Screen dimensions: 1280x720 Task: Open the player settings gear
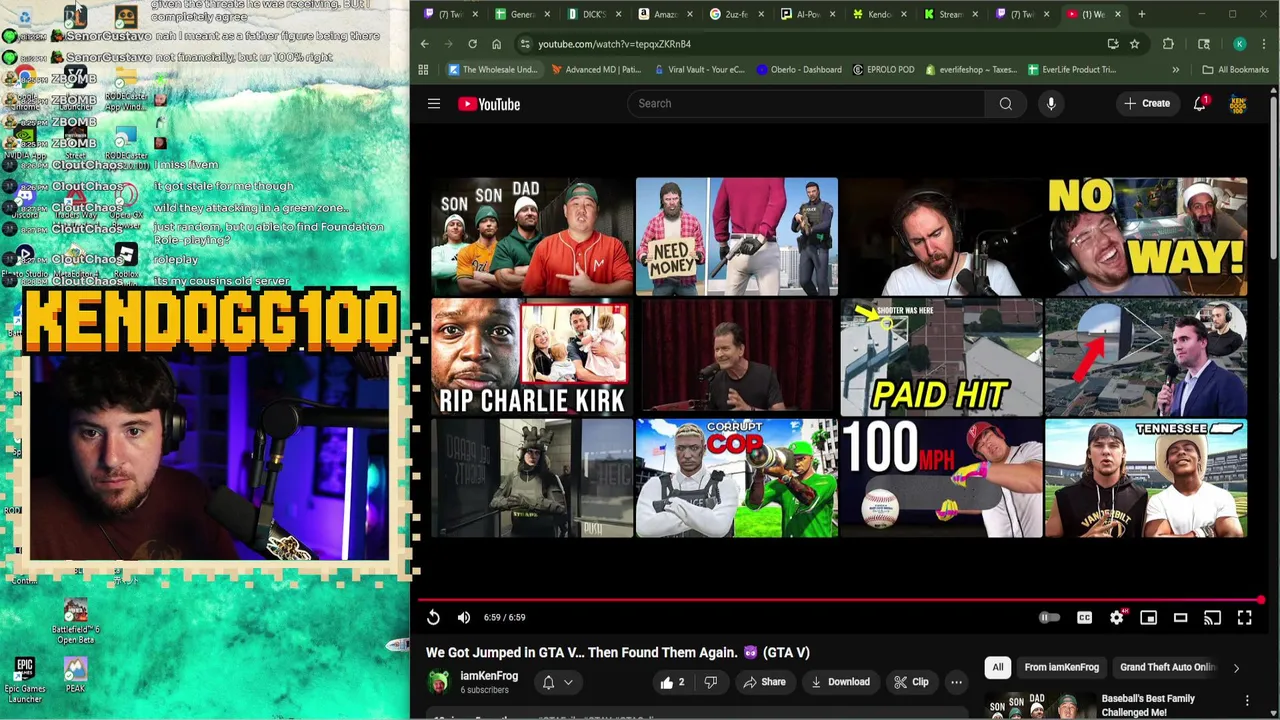[x=1116, y=617]
